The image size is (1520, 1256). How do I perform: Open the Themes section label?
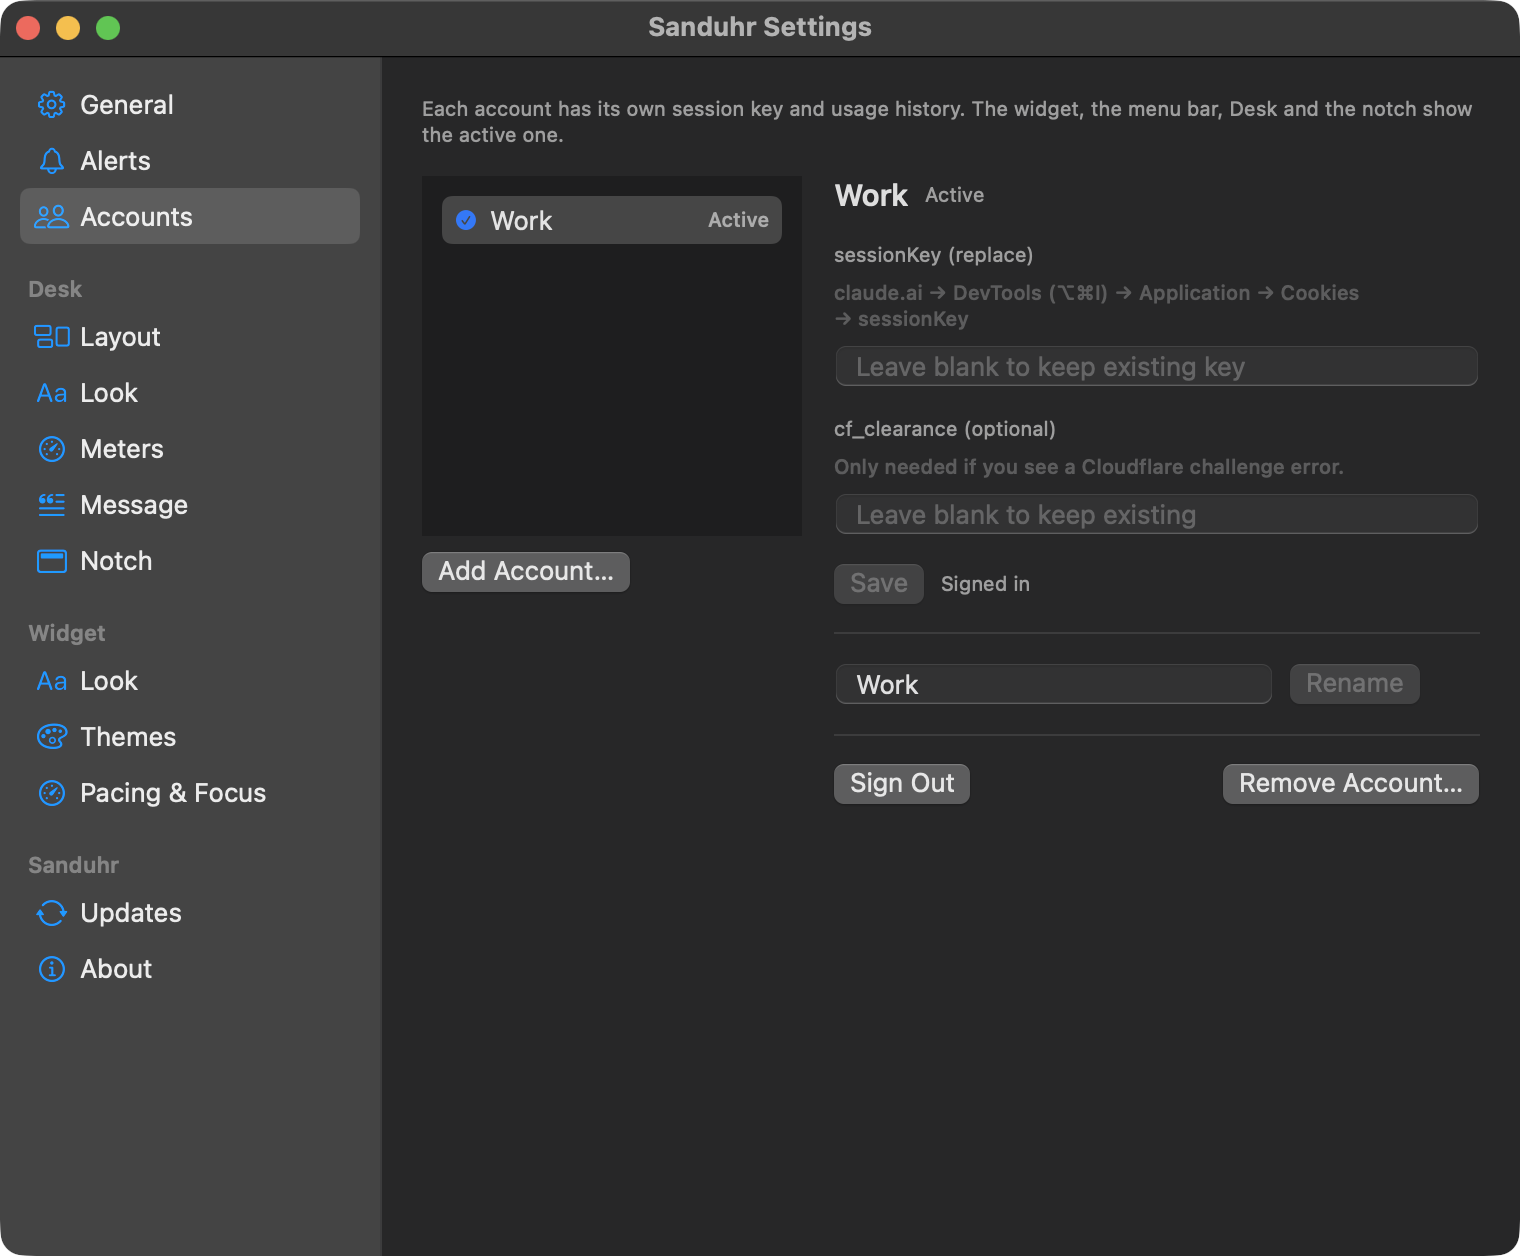coord(128,737)
